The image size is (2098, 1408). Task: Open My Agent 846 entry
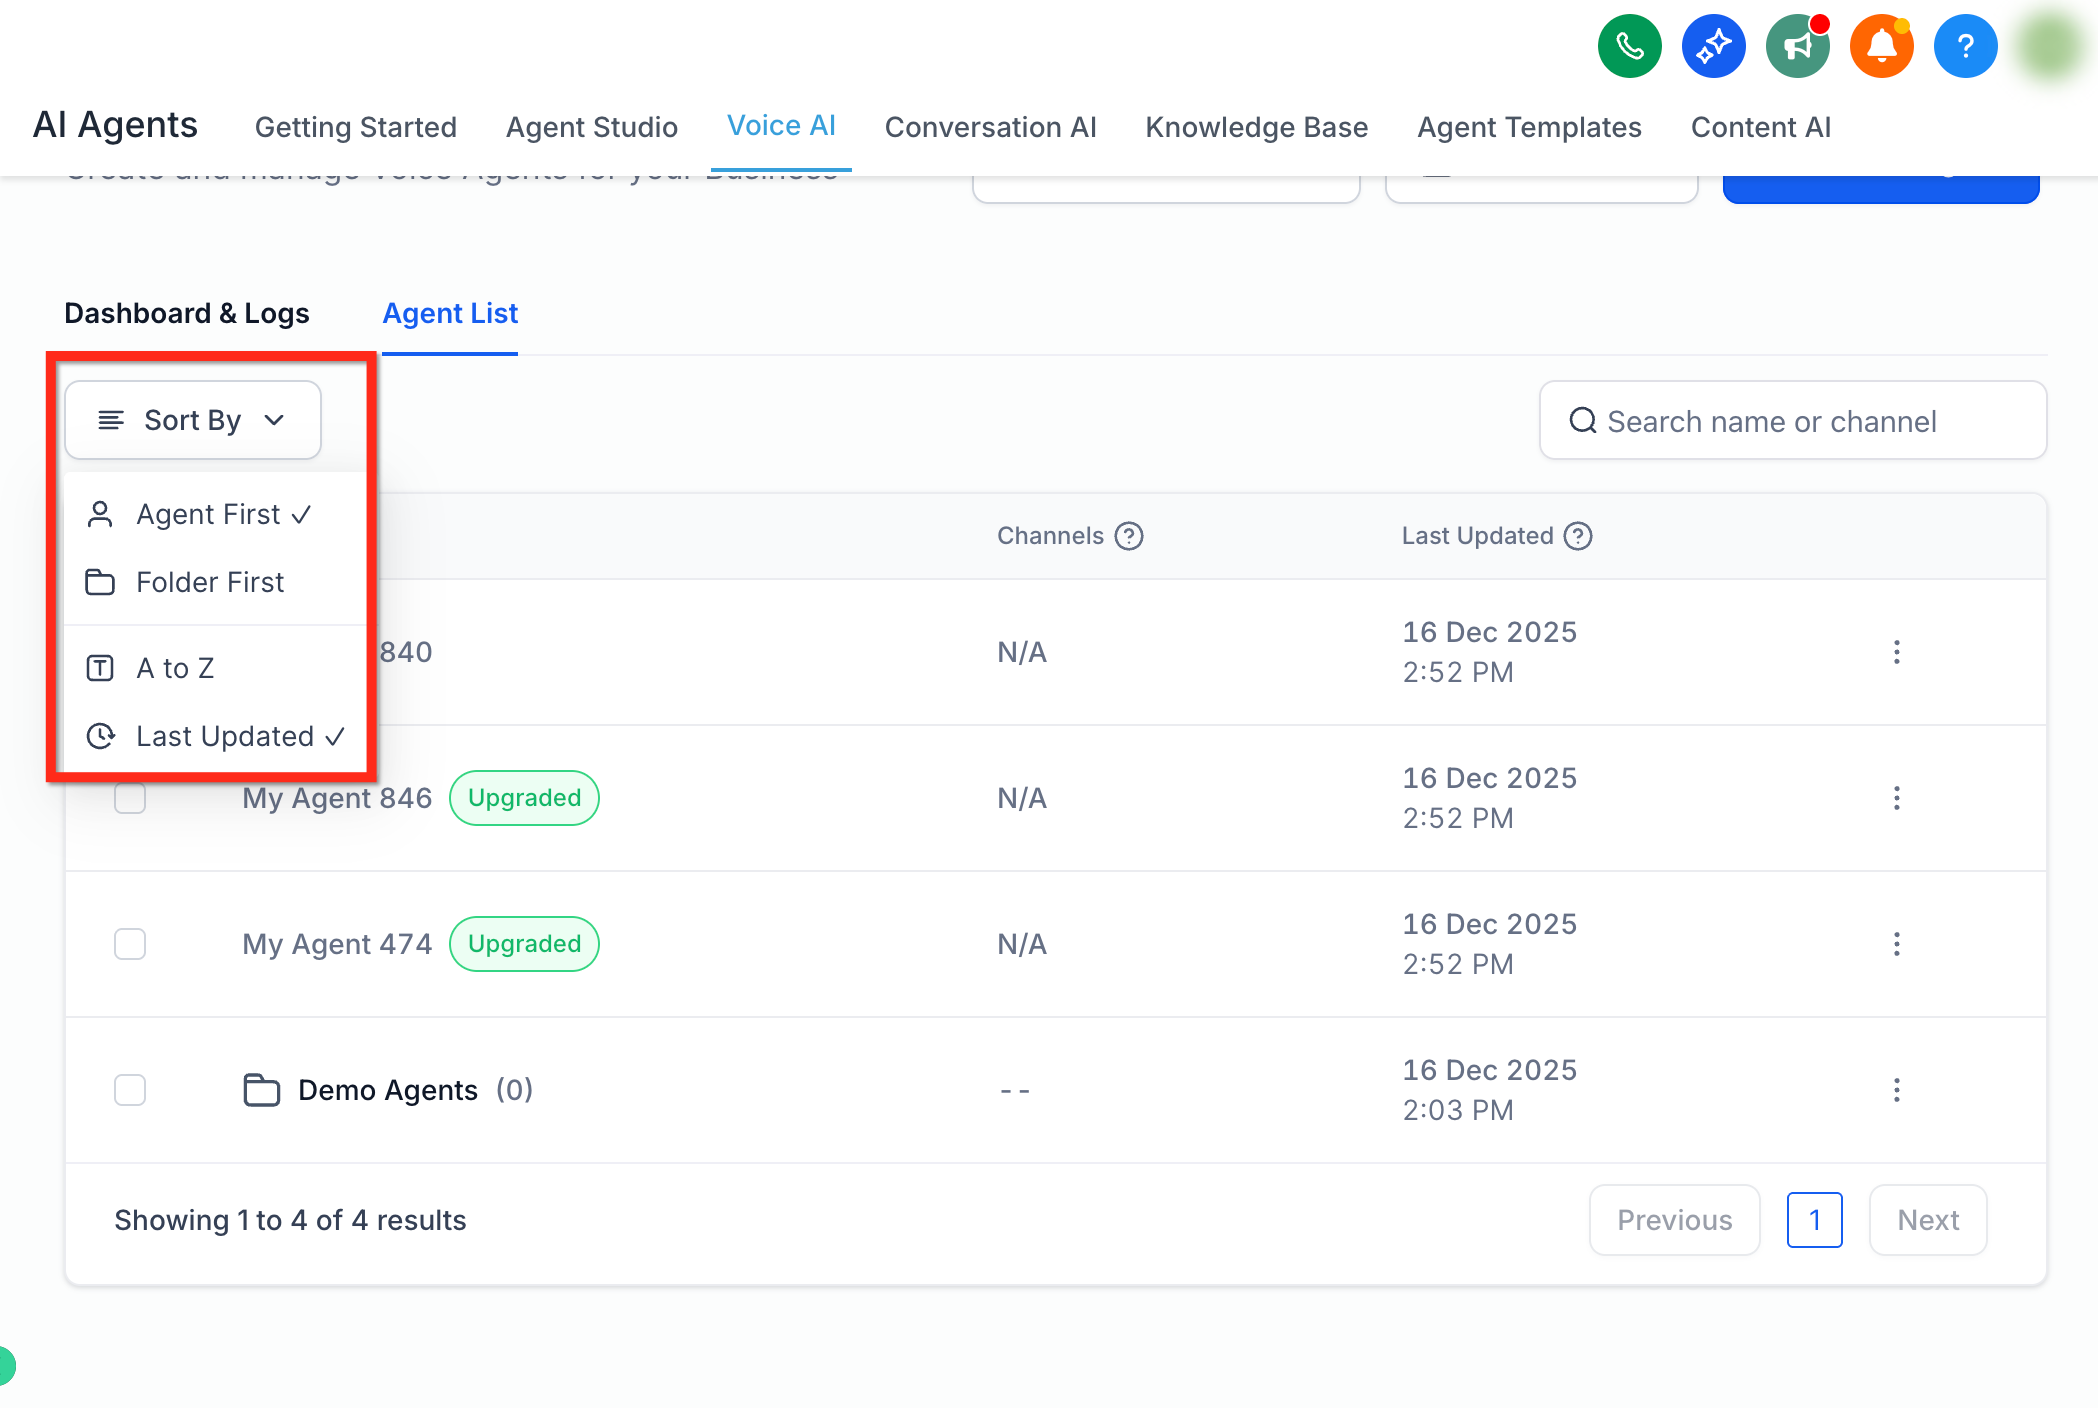337,798
